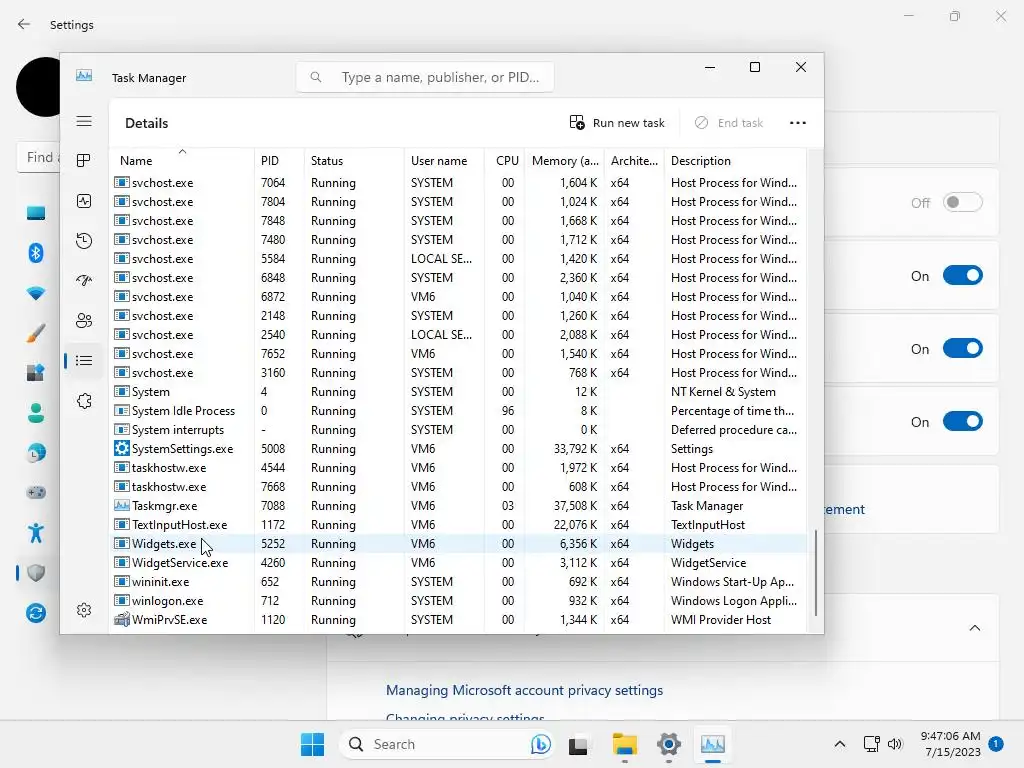Screen dimensions: 1024x768
Task: Sort by the PID column header
Action: coord(279,161)
